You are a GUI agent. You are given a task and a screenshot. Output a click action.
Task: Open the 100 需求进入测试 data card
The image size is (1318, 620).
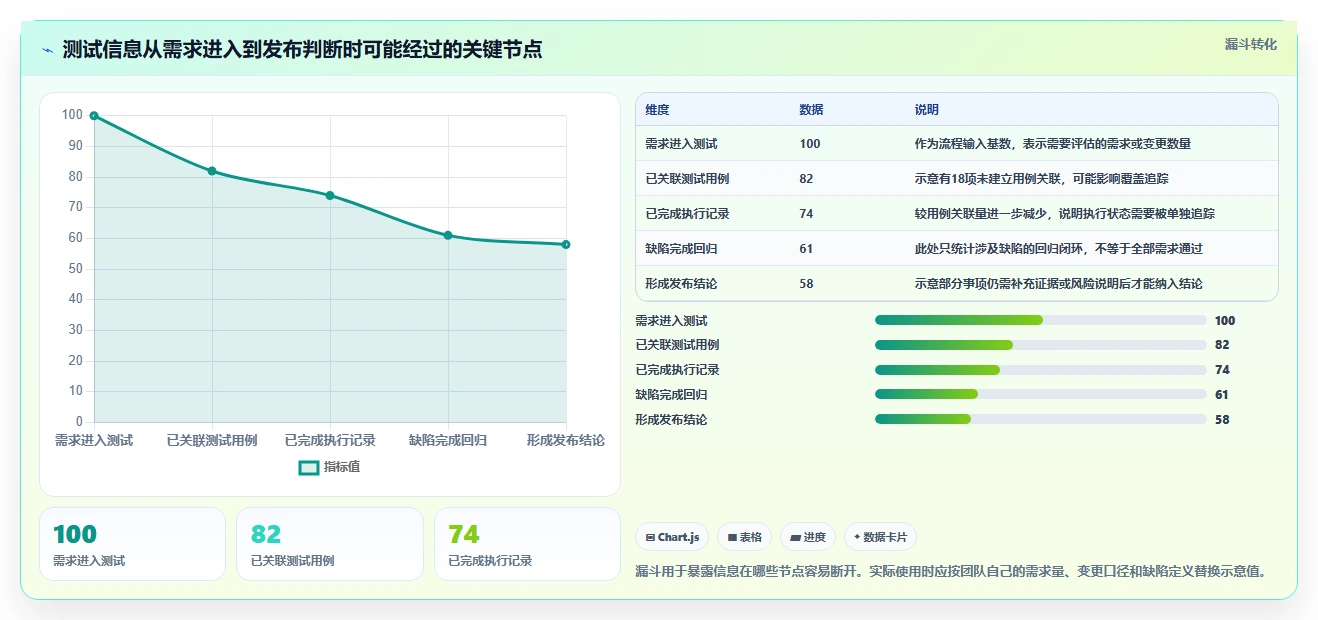[132, 544]
